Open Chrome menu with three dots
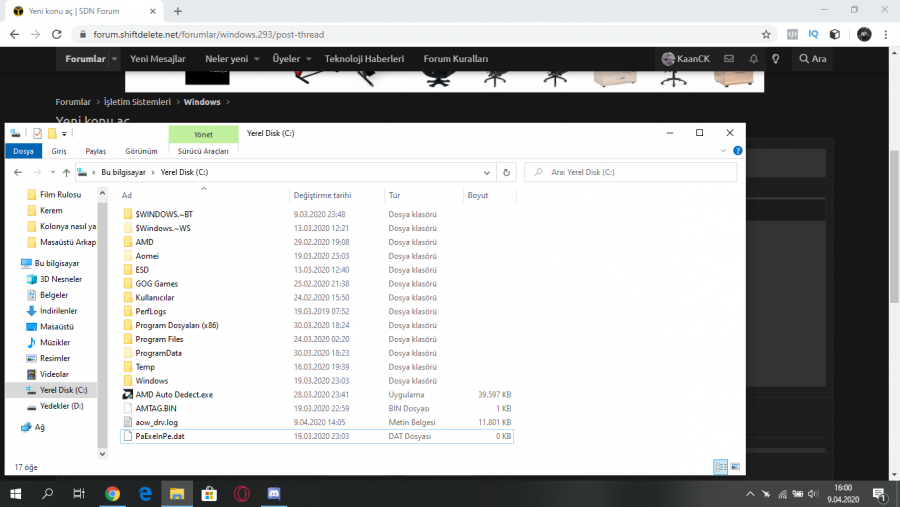This screenshot has width=900, height=507. tap(886, 34)
